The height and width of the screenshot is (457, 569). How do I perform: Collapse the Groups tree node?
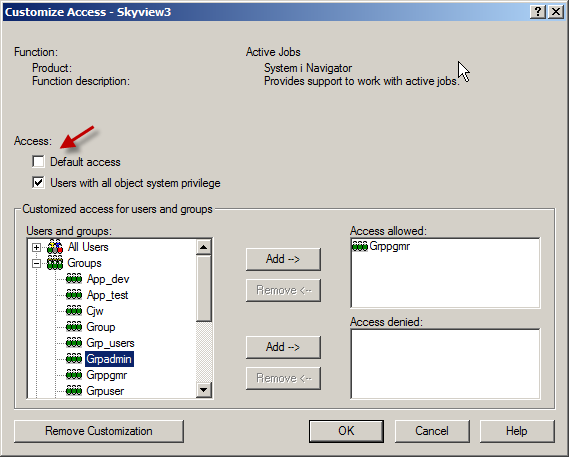point(36,264)
